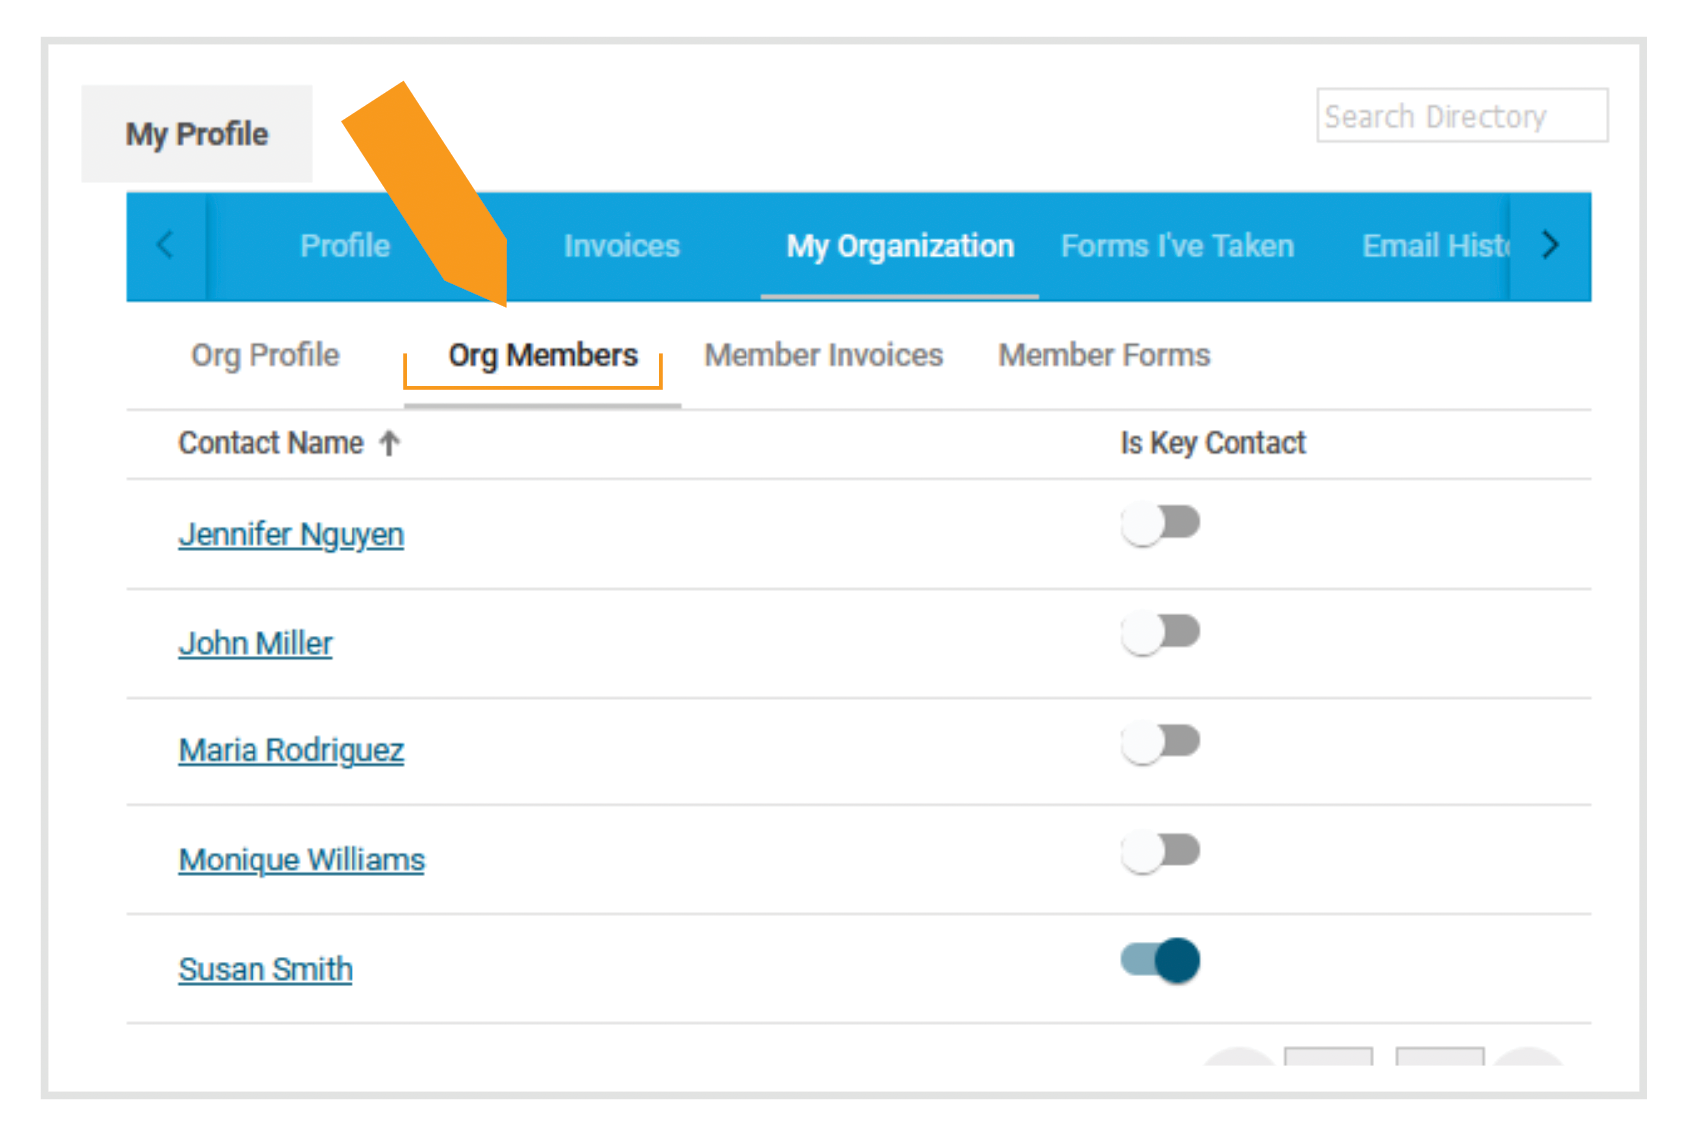
Task: Select the My Organization tab
Action: click(x=899, y=246)
